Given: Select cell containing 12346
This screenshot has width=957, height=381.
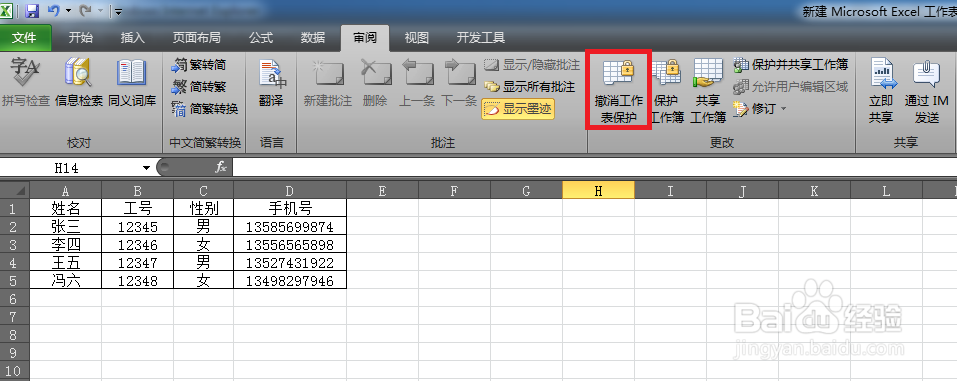Looking at the screenshot, I should pos(137,244).
